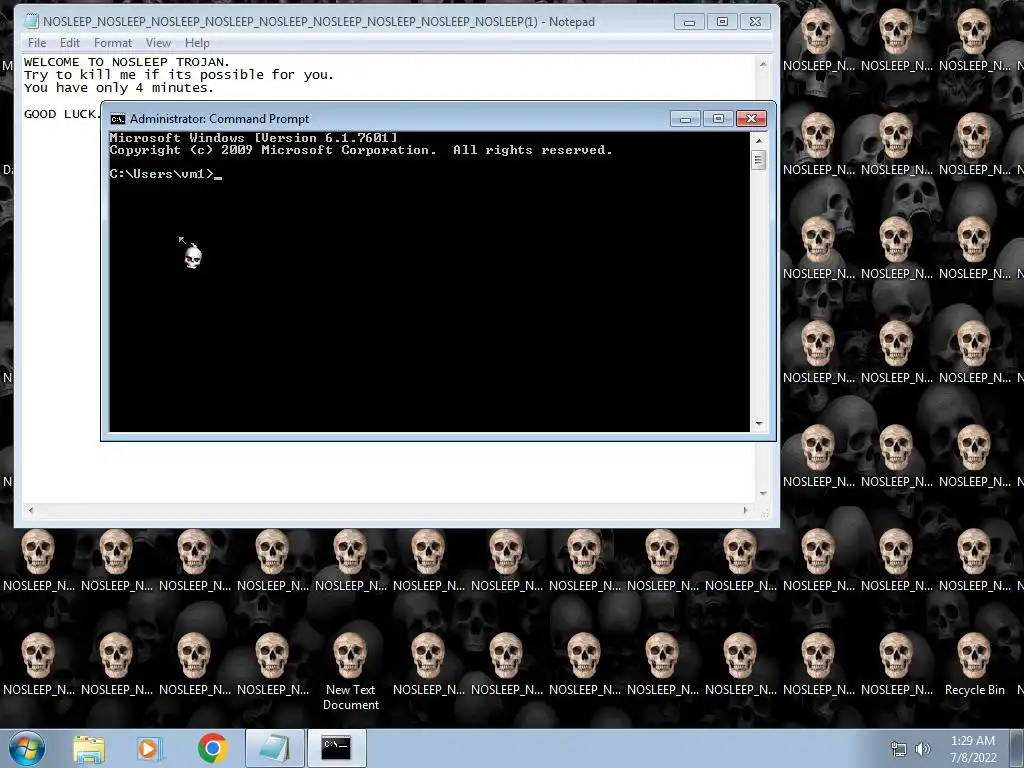Click the text "WELCOME TO NOSLEEP TROJAN."
The height and width of the screenshot is (768, 1024).
(x=127, y=62)
